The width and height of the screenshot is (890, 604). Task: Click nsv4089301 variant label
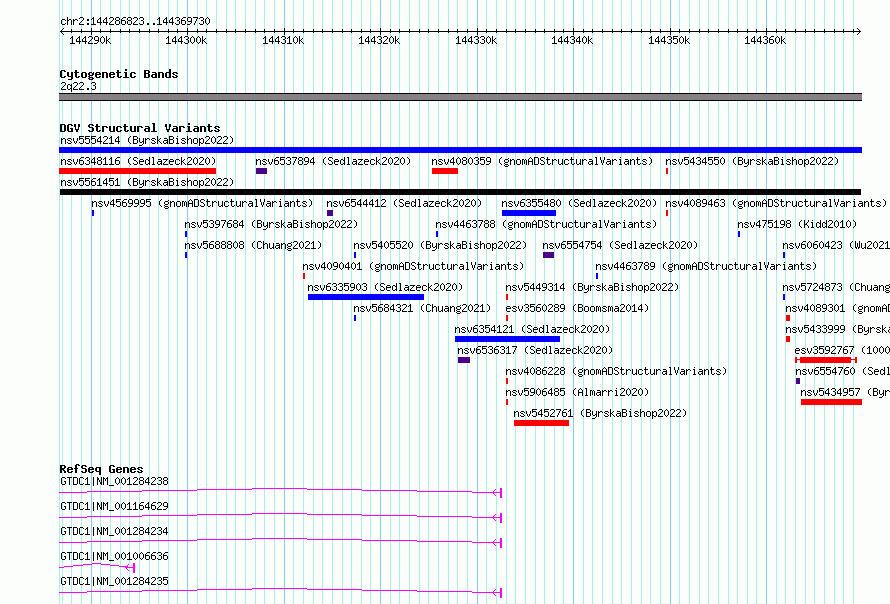point(838,308)
